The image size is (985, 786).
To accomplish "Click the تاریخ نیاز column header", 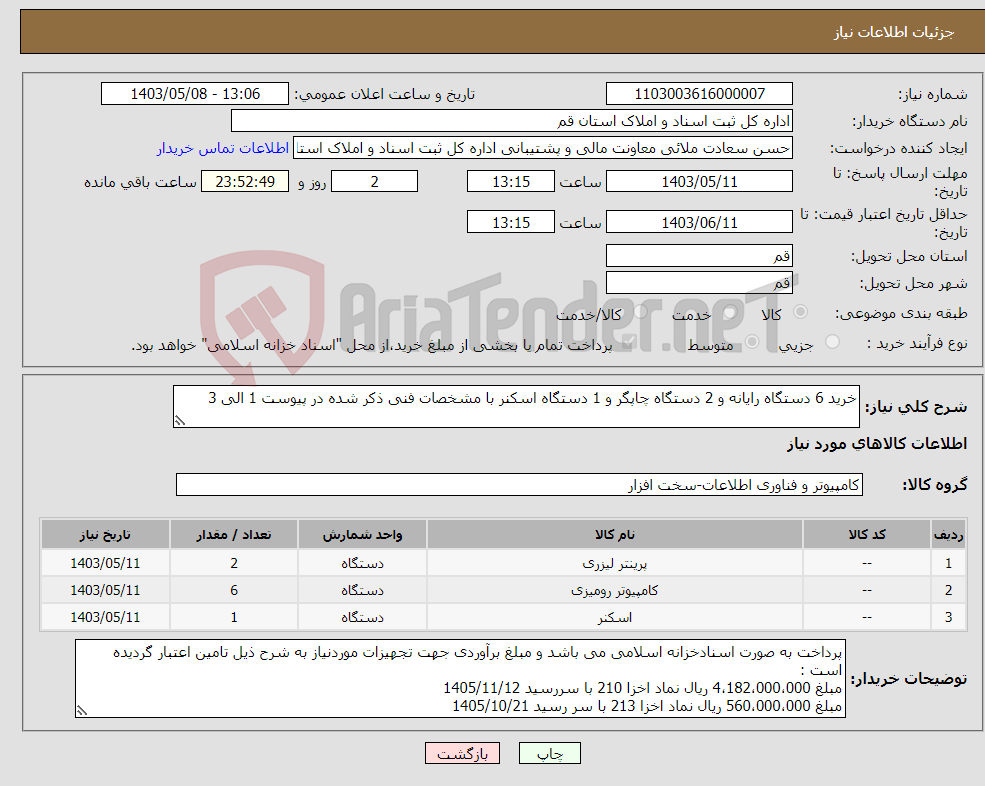I will (x=105, y=535).
